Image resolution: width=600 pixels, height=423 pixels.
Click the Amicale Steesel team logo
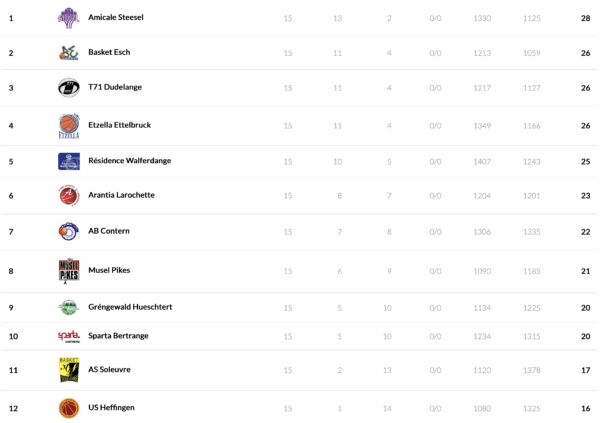click(68, 18)
